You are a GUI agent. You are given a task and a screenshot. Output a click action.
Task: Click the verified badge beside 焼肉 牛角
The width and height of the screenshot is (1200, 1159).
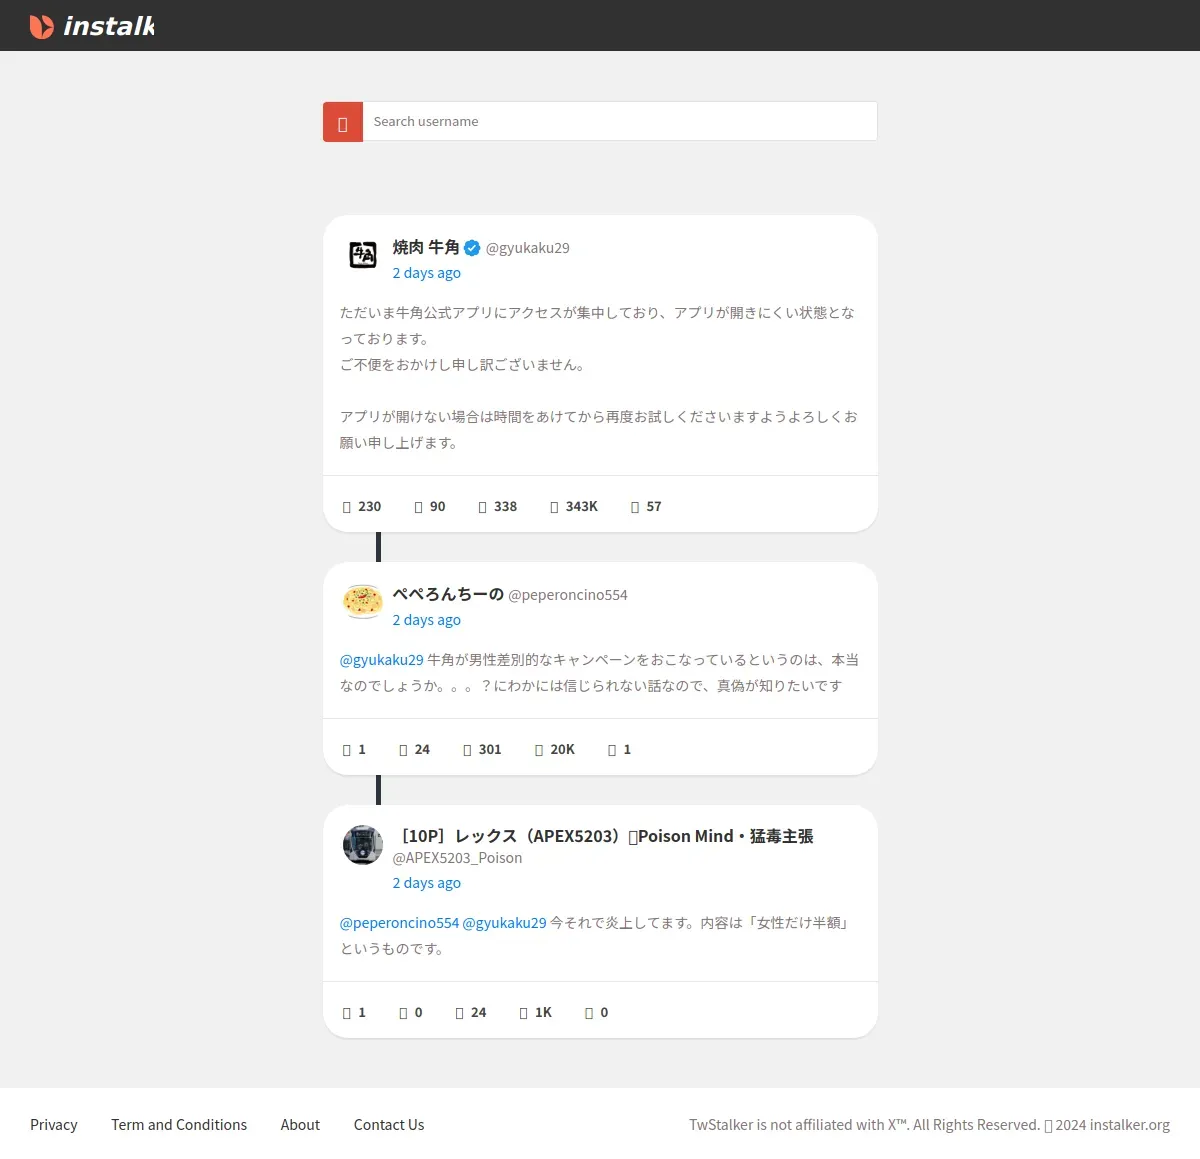472,248
